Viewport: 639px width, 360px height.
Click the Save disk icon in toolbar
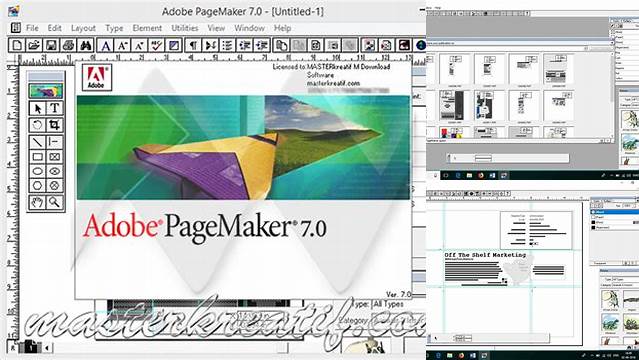point(51,45)
